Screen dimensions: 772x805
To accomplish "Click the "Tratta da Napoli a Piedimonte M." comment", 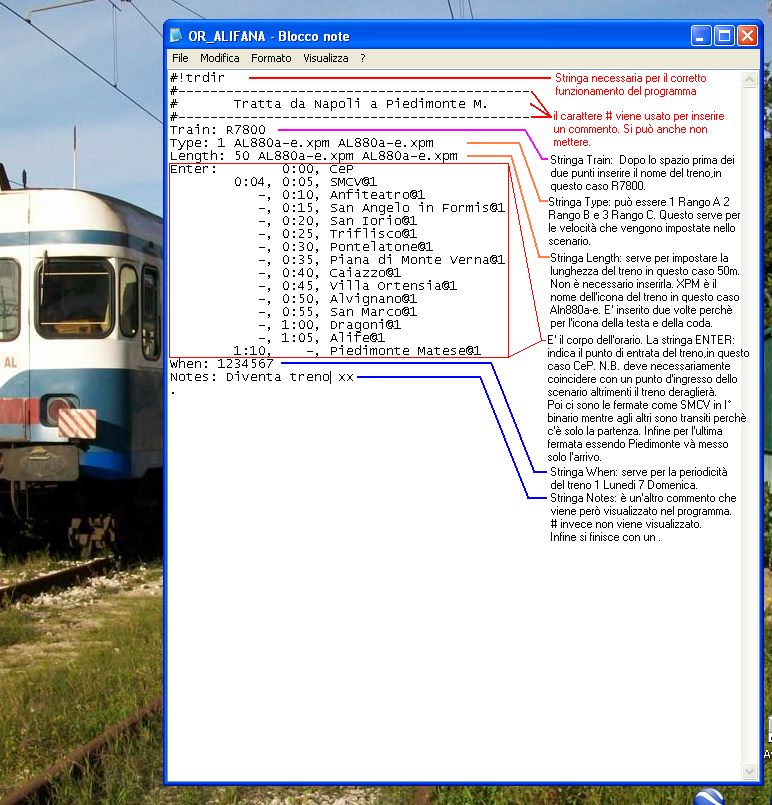I will [x=359, y=104].
